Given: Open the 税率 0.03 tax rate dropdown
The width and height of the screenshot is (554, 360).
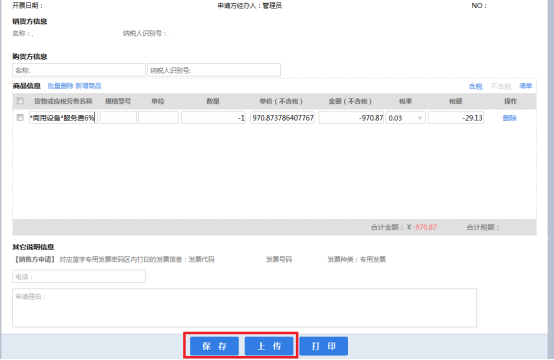Looking at the screenshot, I should [x=405, y=118].
